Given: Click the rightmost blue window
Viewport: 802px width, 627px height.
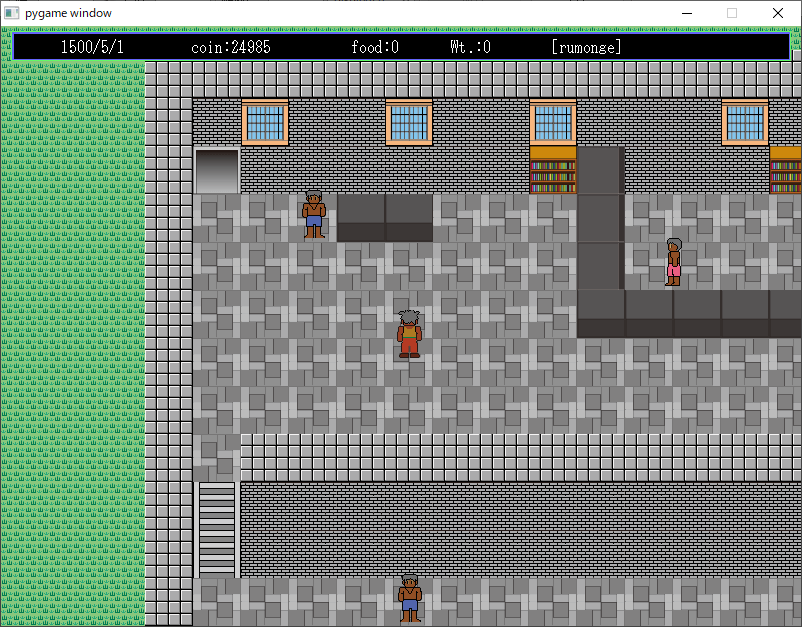Looking at the screenshot, I should click(745, 123).
